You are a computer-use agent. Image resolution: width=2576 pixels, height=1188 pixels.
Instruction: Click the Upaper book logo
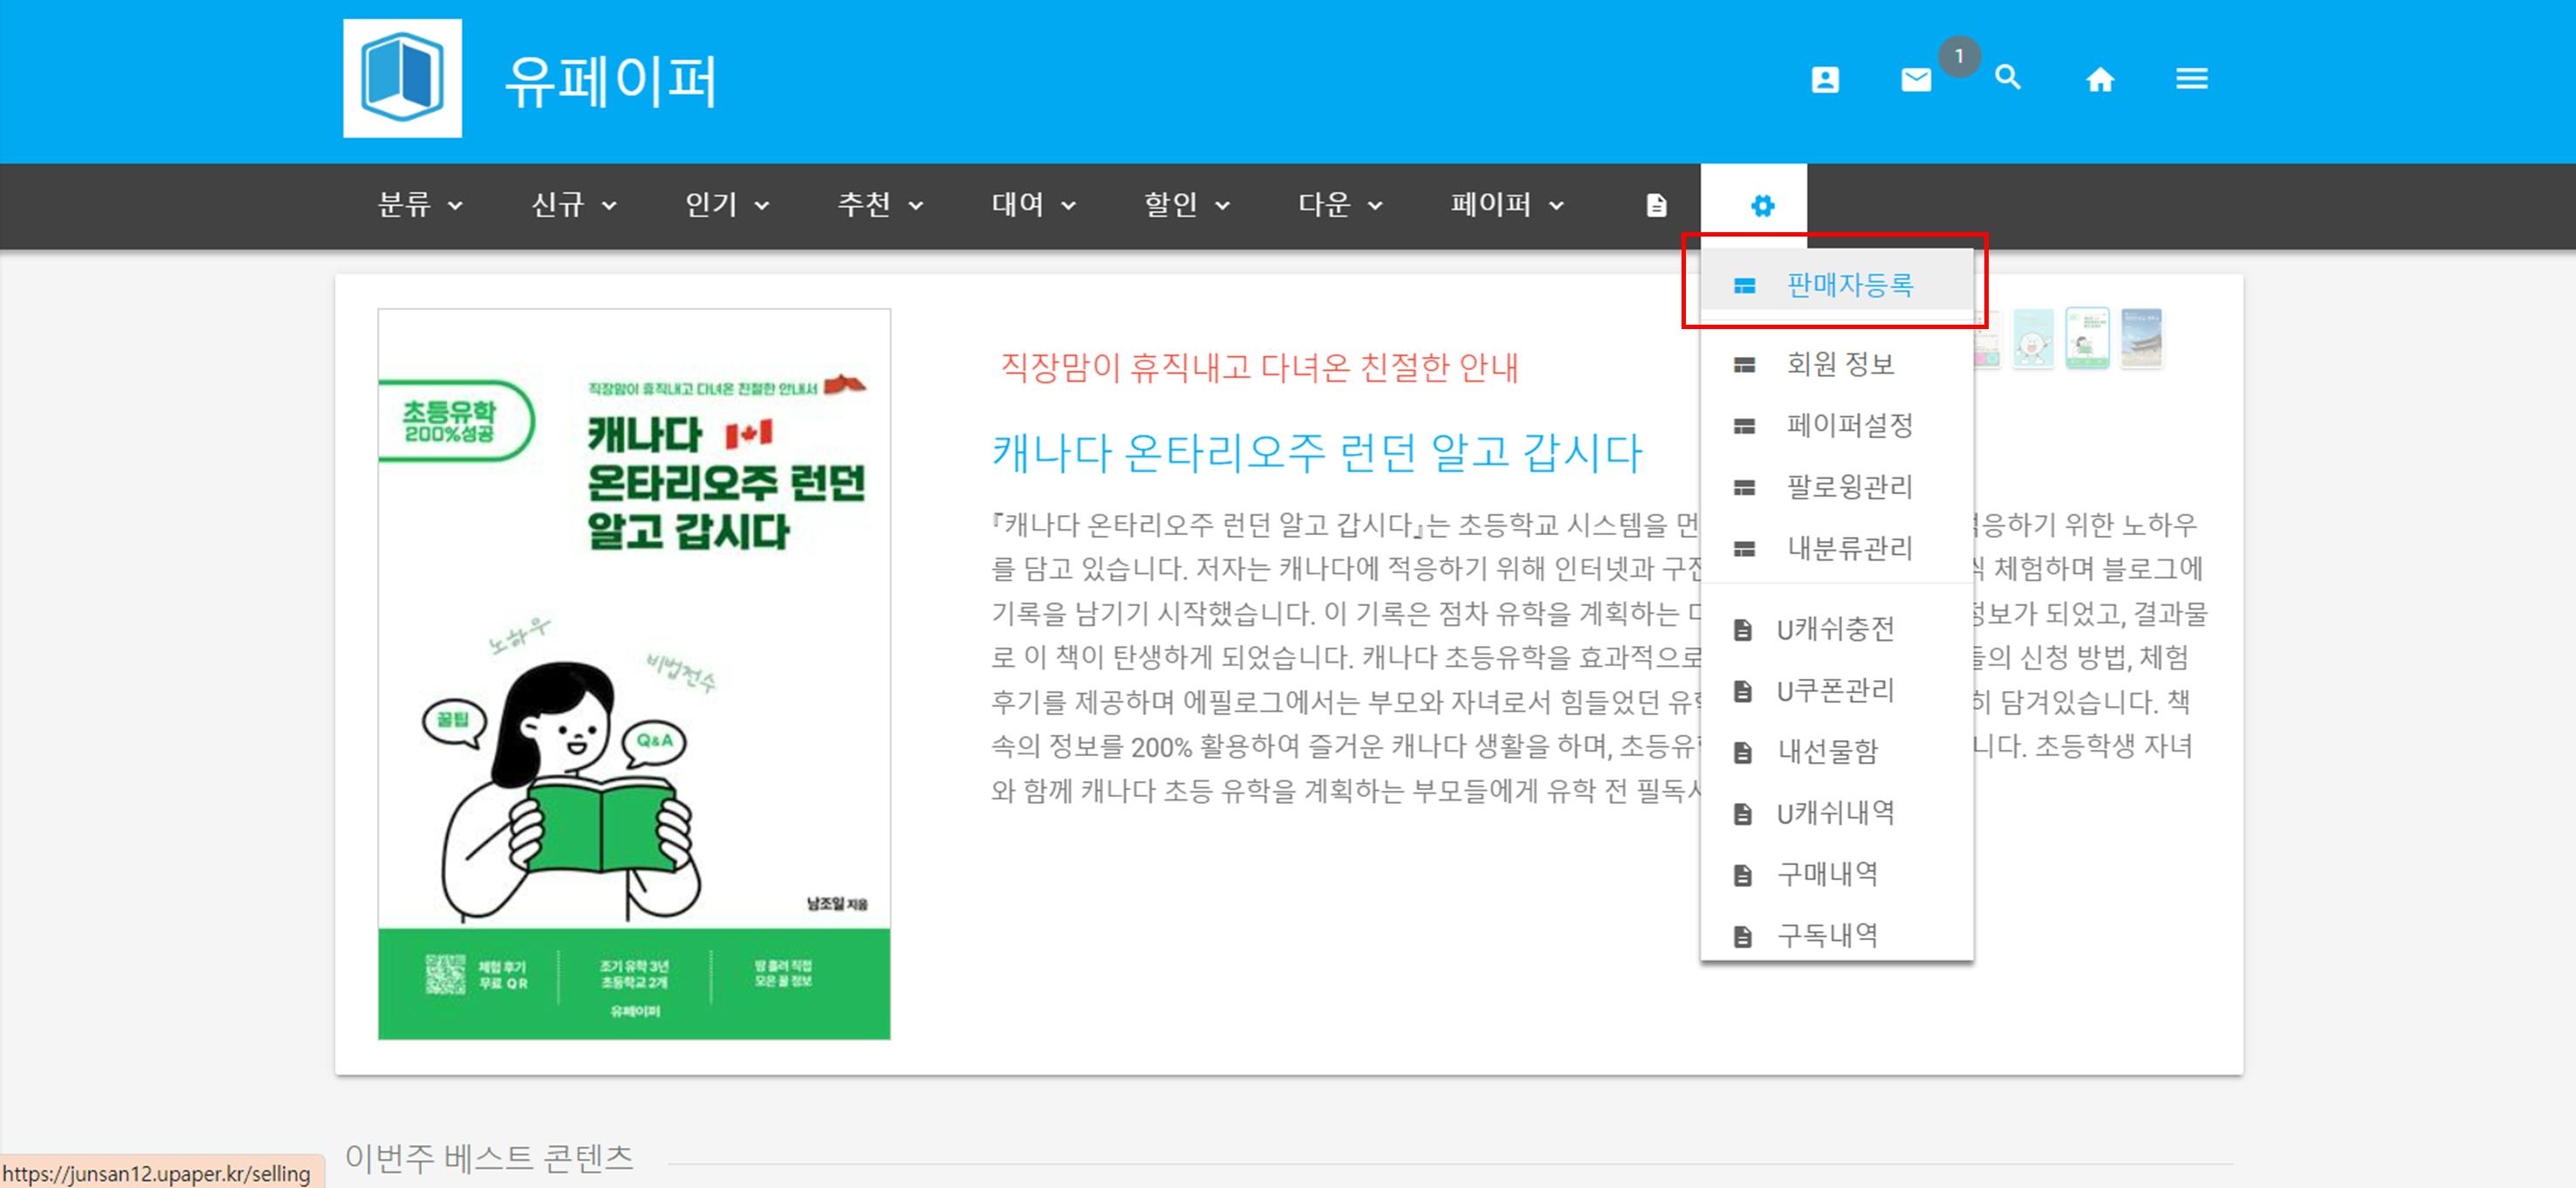click(x=402, y=78)
